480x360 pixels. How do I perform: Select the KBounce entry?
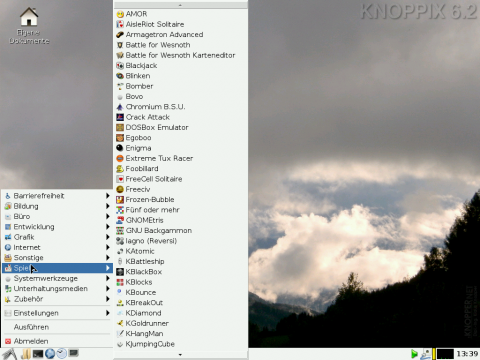(180, 293)
